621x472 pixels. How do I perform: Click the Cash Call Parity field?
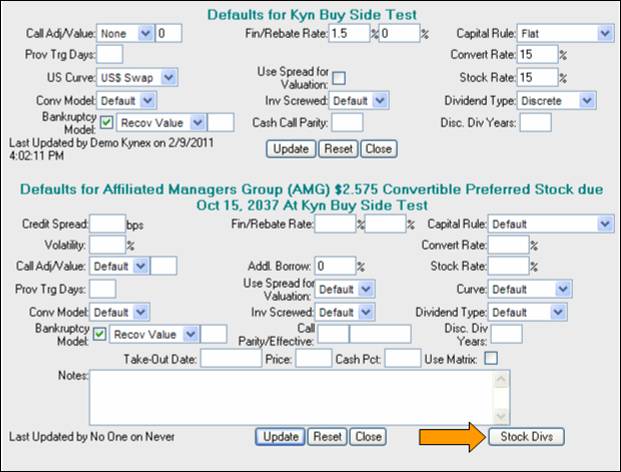coord(347,123)
